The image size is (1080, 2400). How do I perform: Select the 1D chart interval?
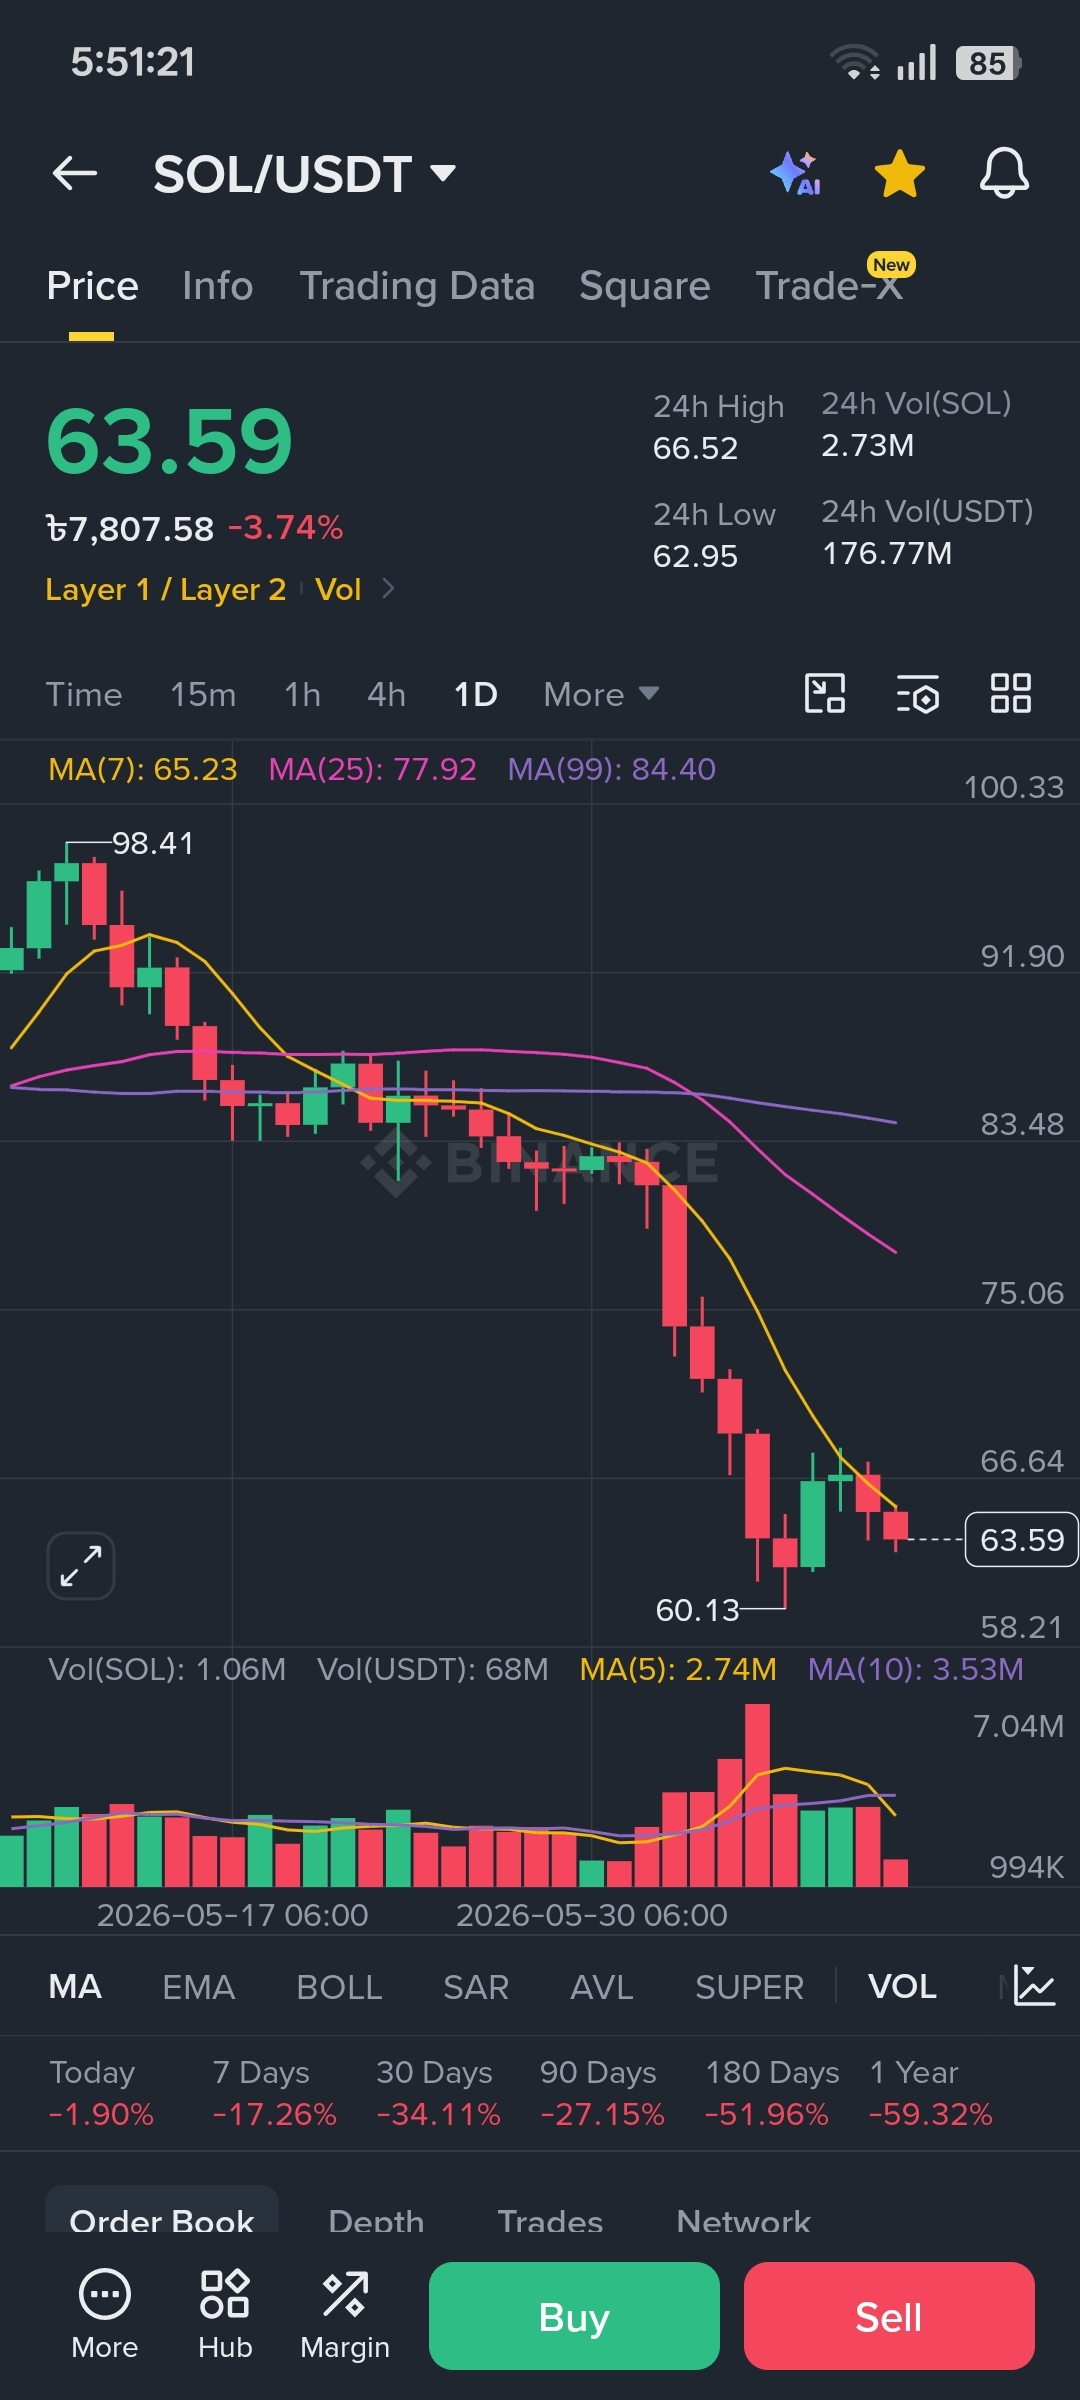(x=476, y=694)
